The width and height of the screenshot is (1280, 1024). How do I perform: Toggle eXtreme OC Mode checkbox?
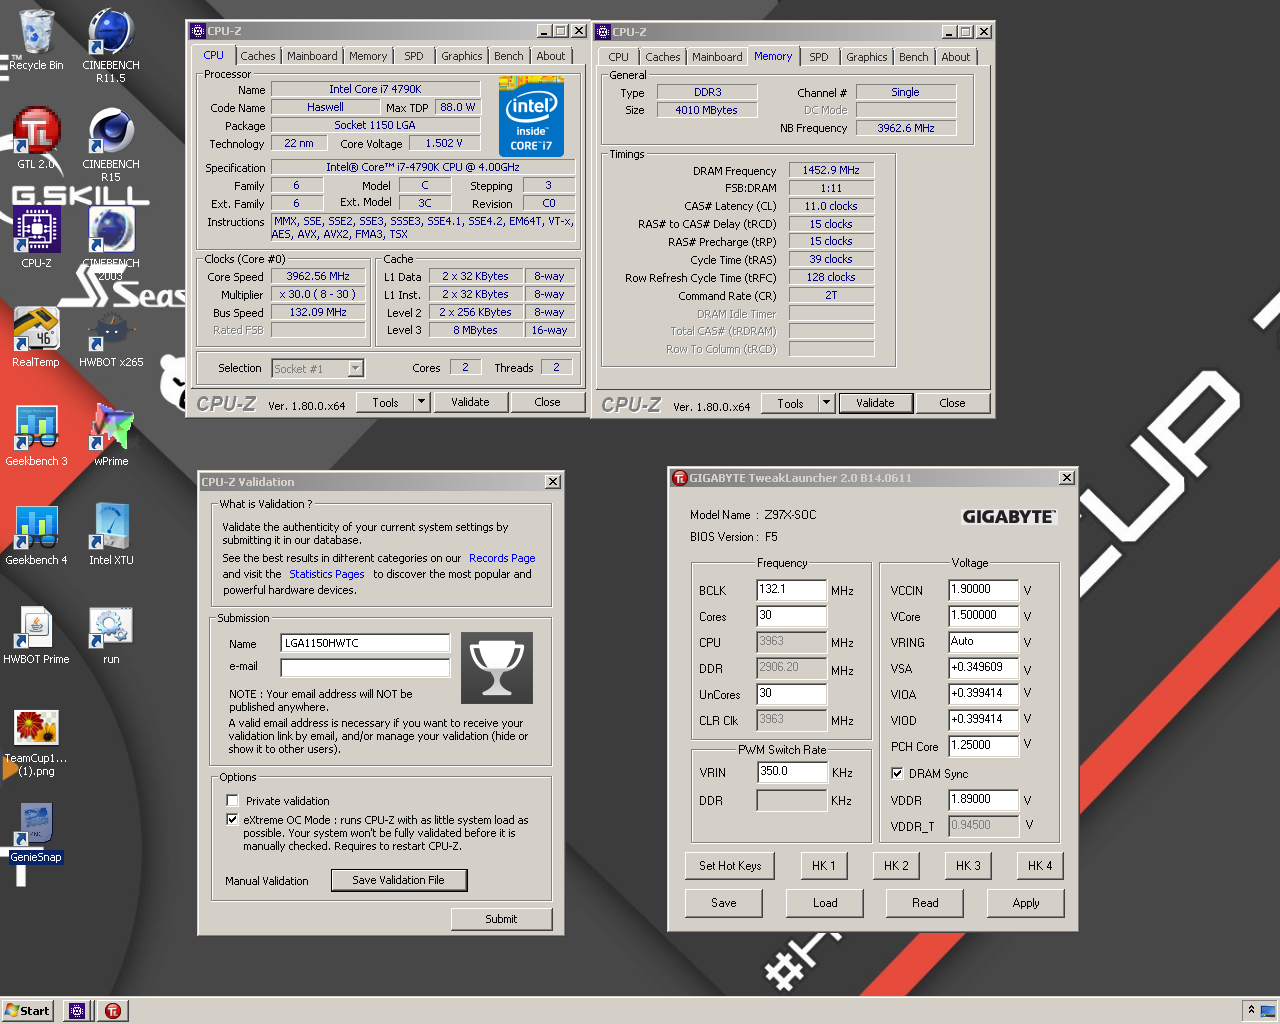pyautogui.click(x=233, y=820)
